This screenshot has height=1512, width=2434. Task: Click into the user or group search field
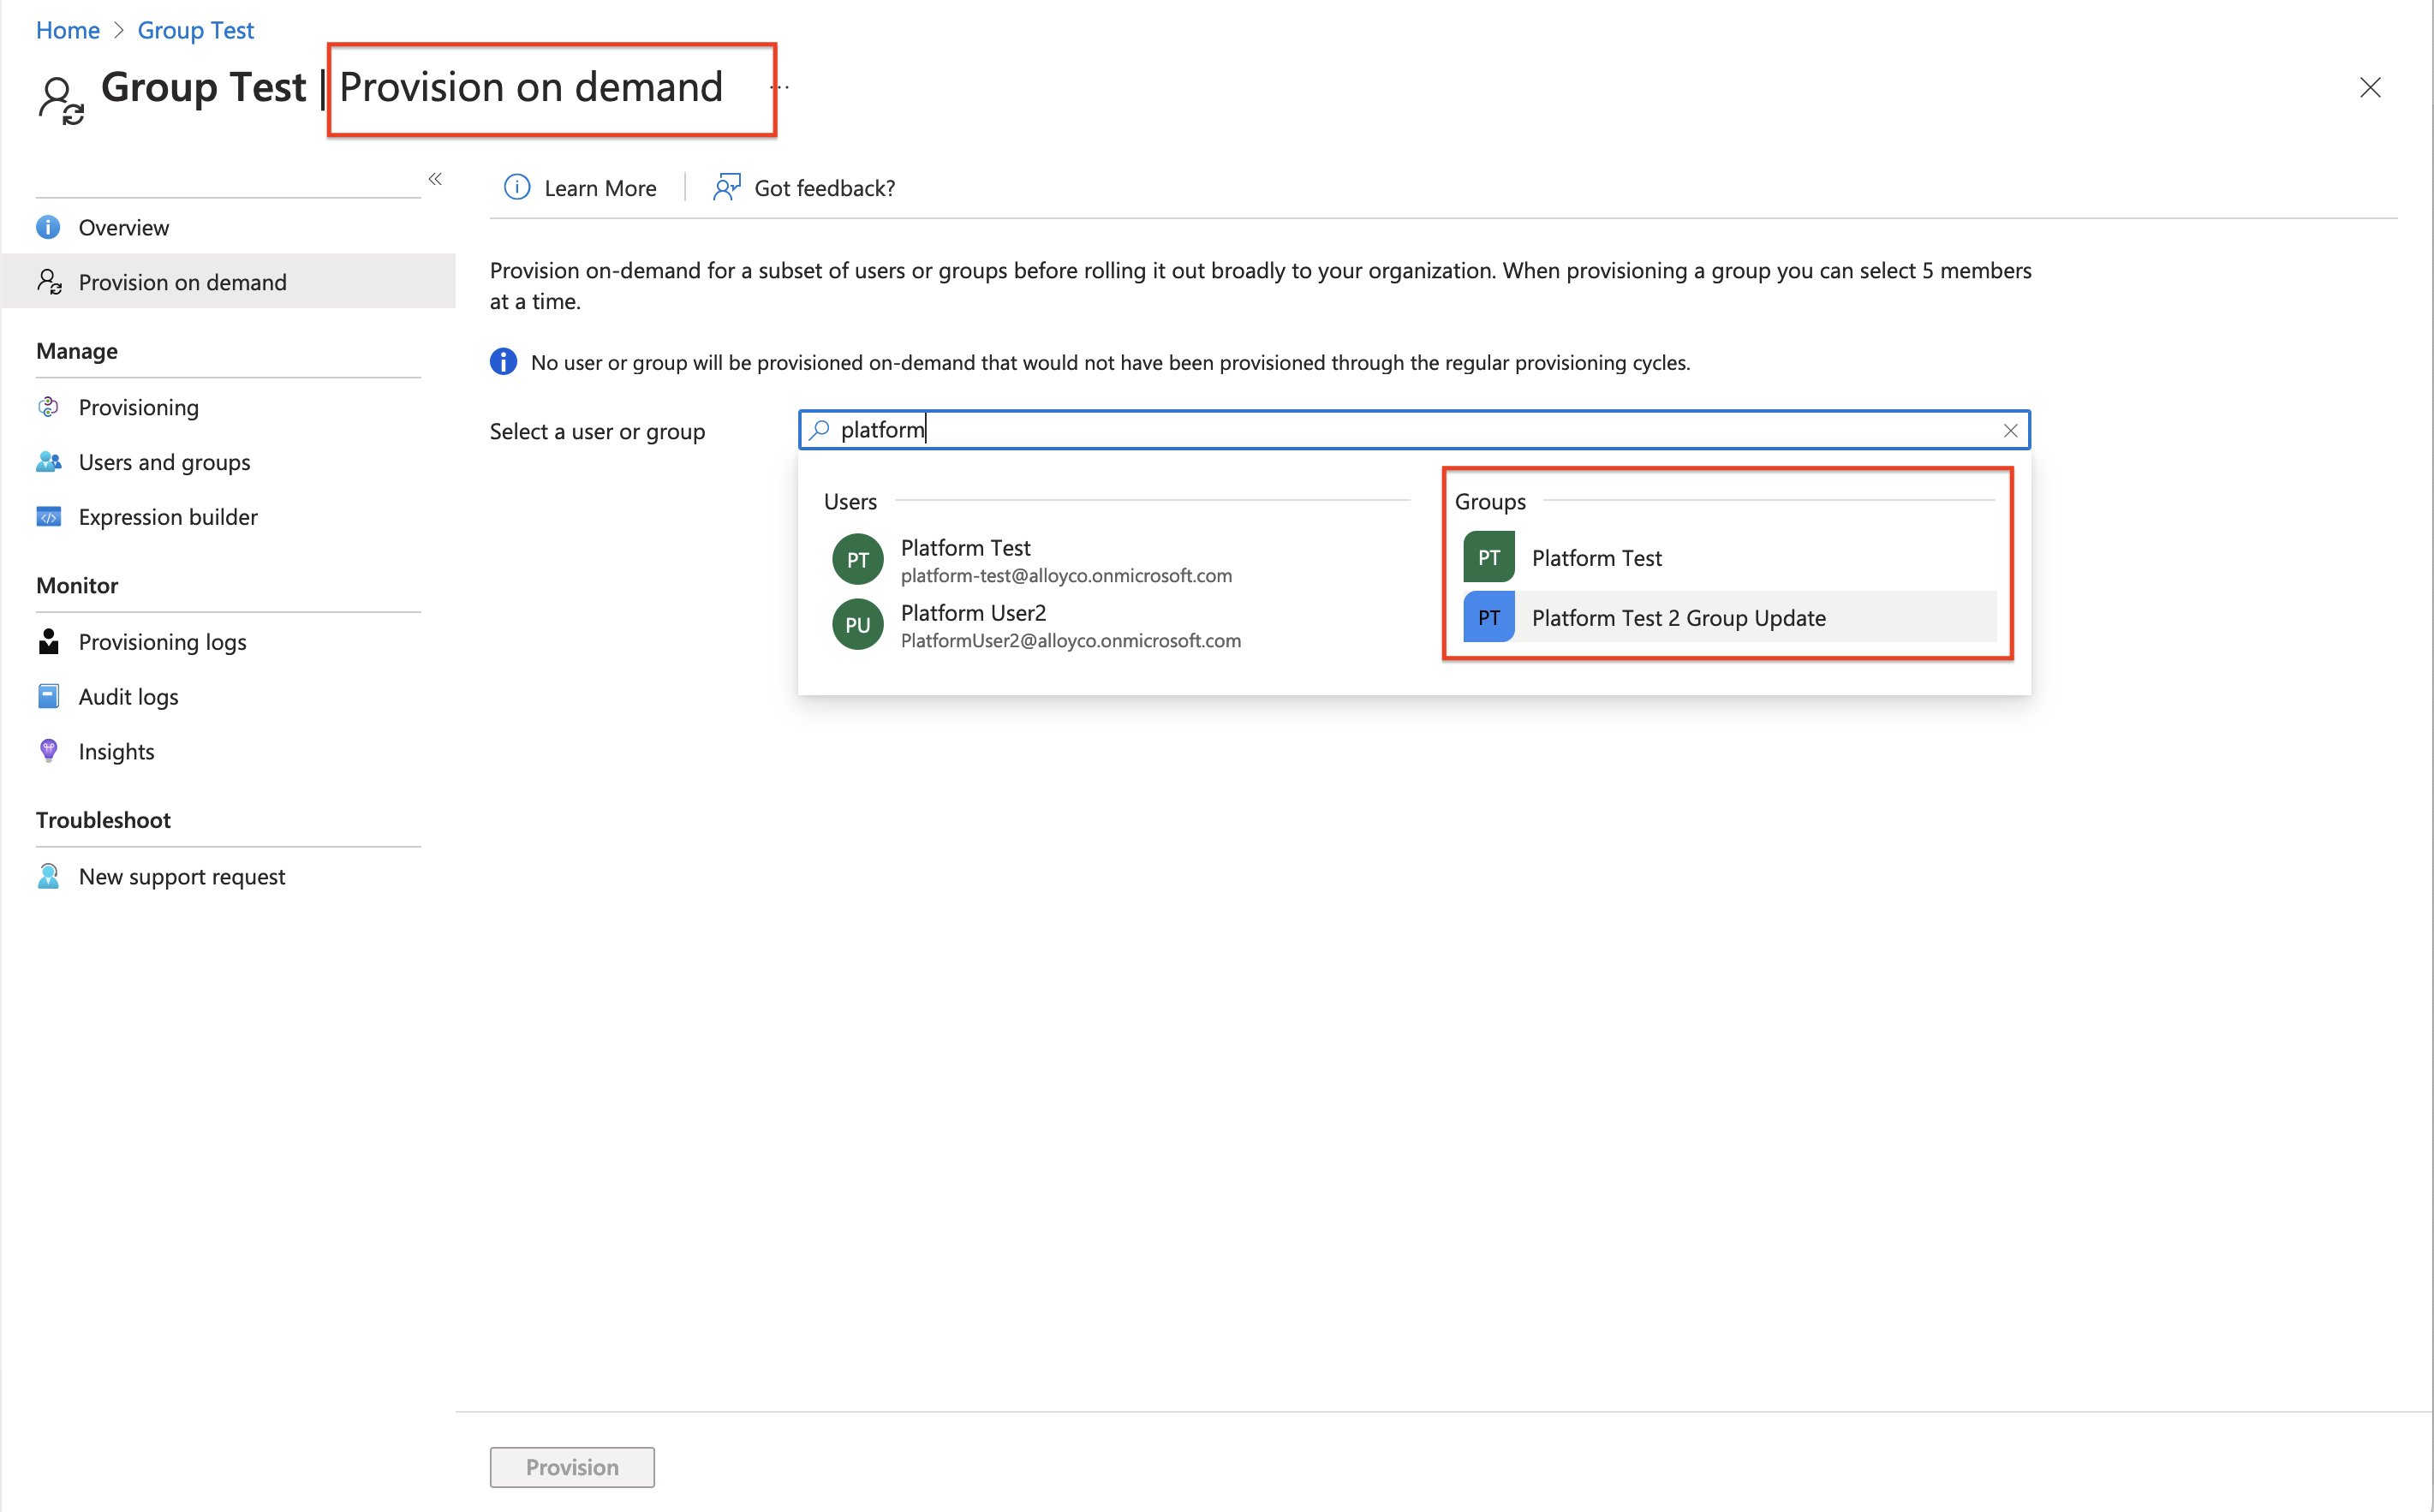coord(1400,430)
